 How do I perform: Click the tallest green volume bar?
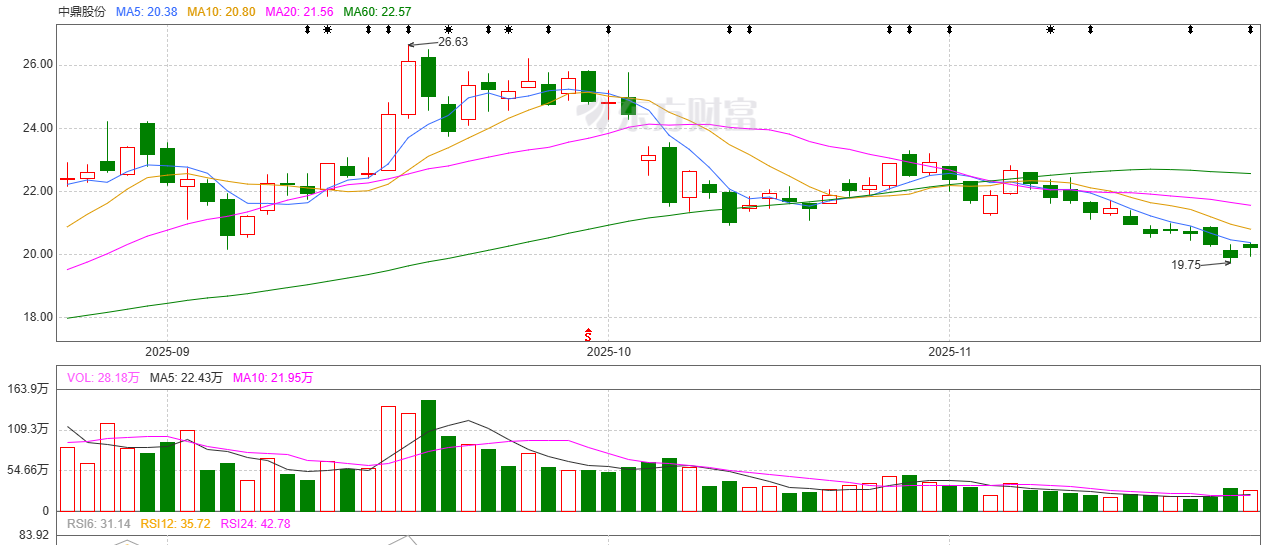pos(428,455)
